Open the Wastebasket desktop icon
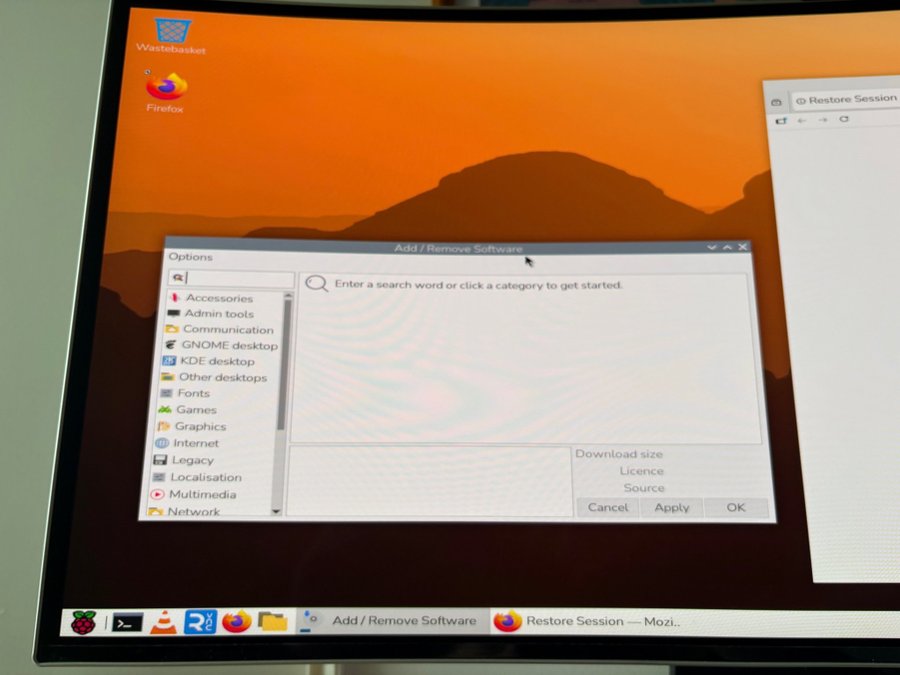This screenshot has height=675, width=900. (172, 34)
